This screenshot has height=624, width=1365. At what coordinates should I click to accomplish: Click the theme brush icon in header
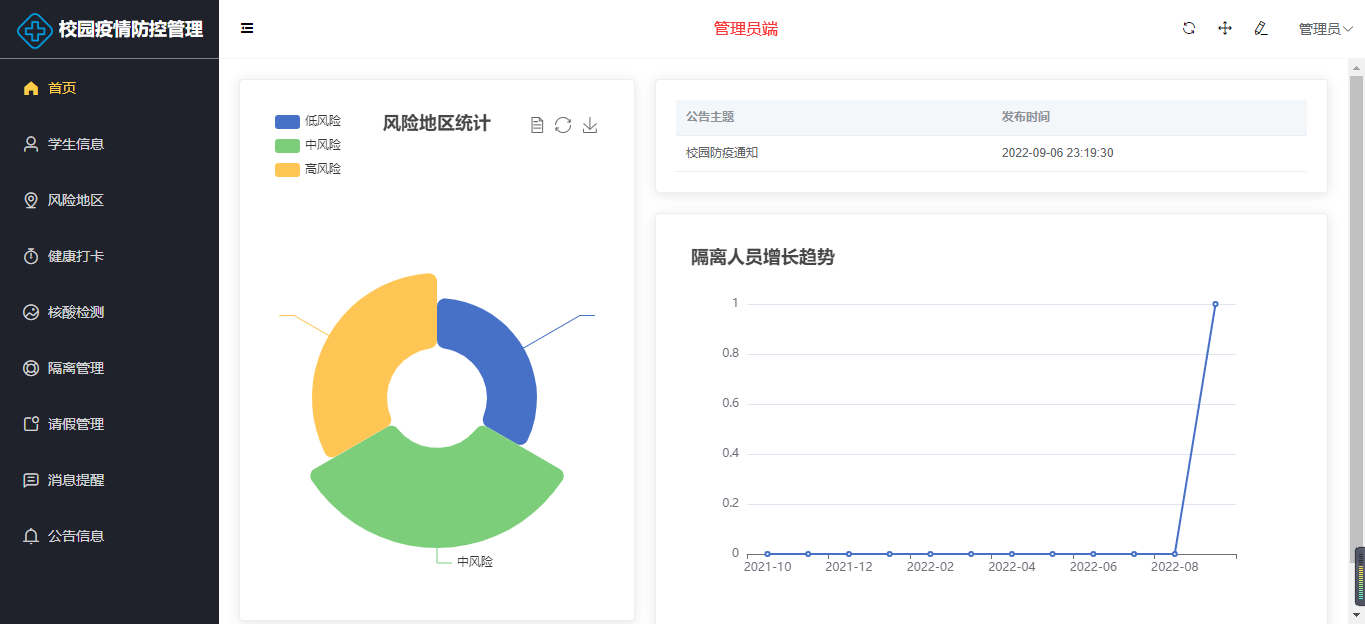[1261, 28]
